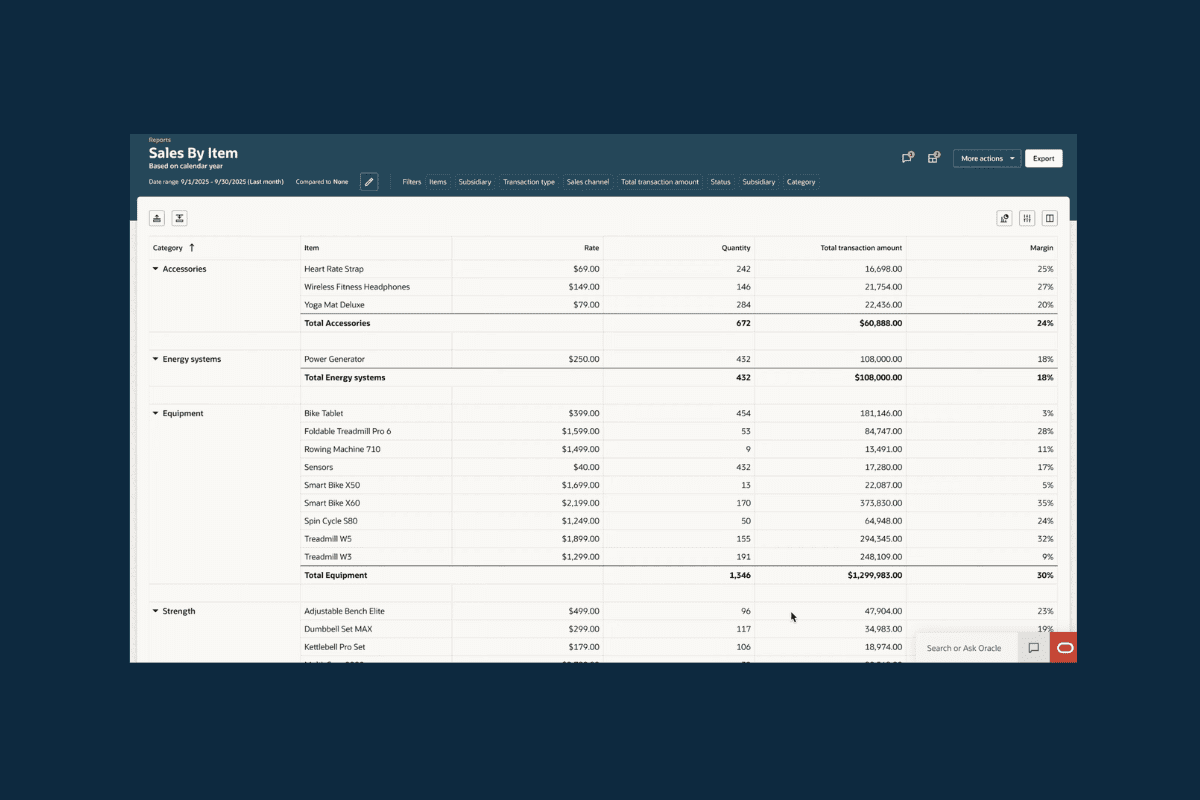Image resolution: width=1200 pixels, height=800 pixels.
Task: Click the pencil edit date range icon
Action: 369,182
